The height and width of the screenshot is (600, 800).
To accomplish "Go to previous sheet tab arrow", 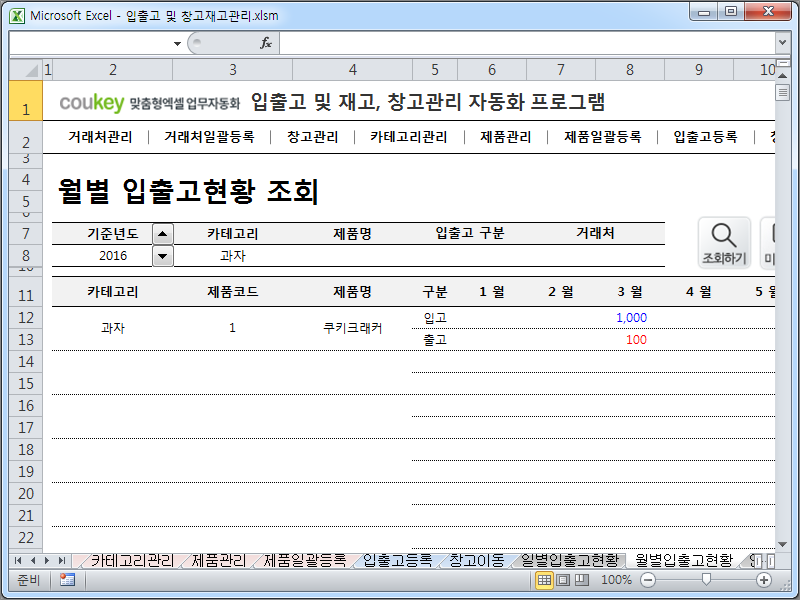I will pyautogui.click(x=33, y=561).
